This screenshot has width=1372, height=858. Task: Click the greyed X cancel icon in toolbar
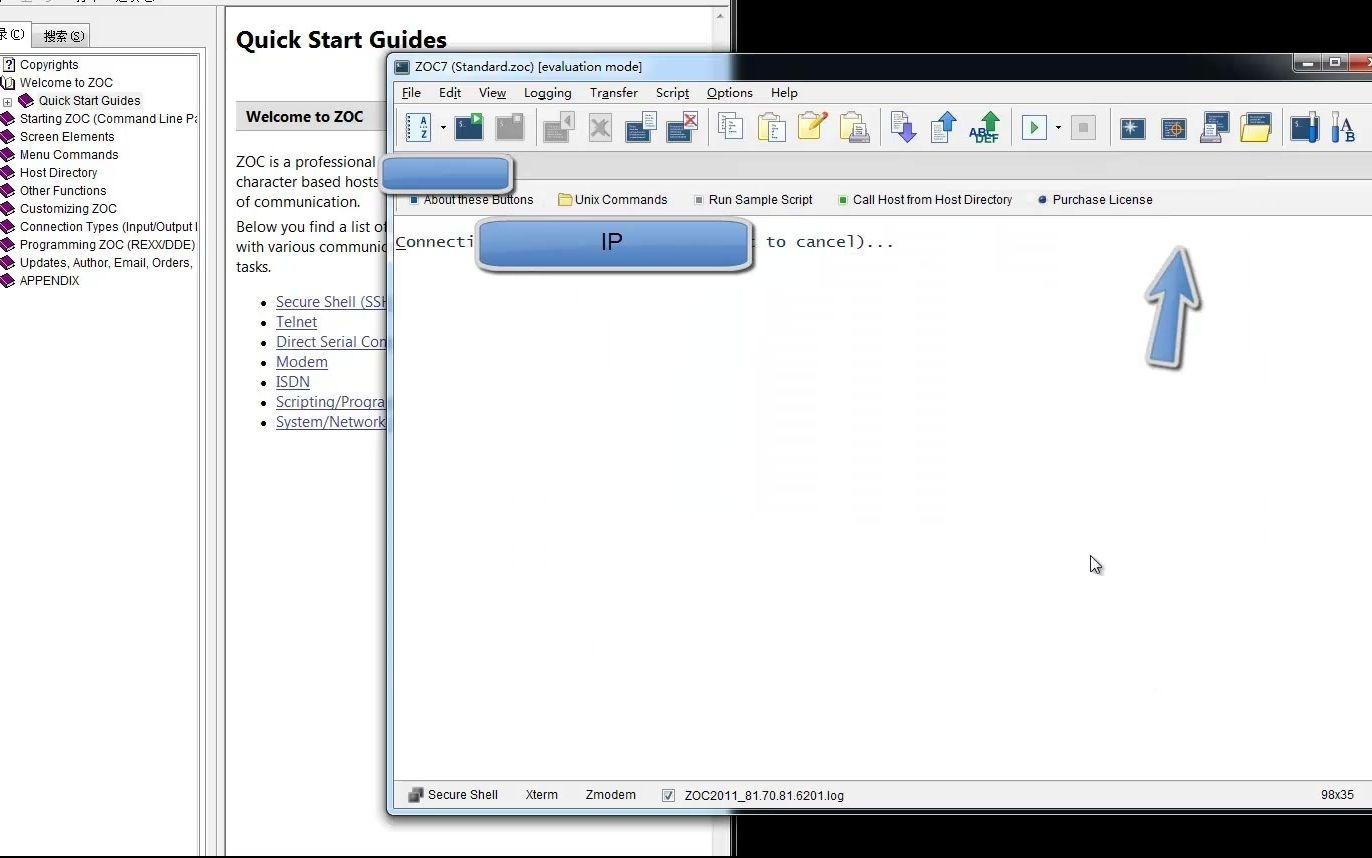(600, 128)
